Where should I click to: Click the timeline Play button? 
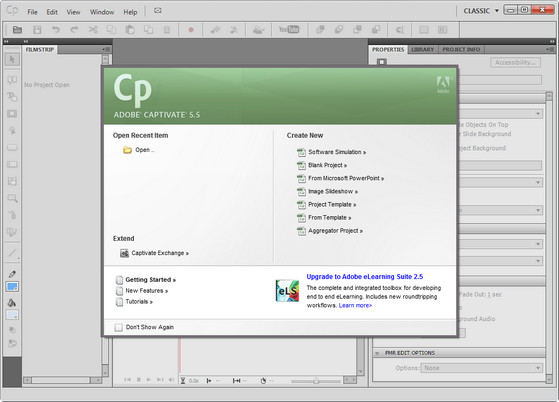(x=149, y=380)
